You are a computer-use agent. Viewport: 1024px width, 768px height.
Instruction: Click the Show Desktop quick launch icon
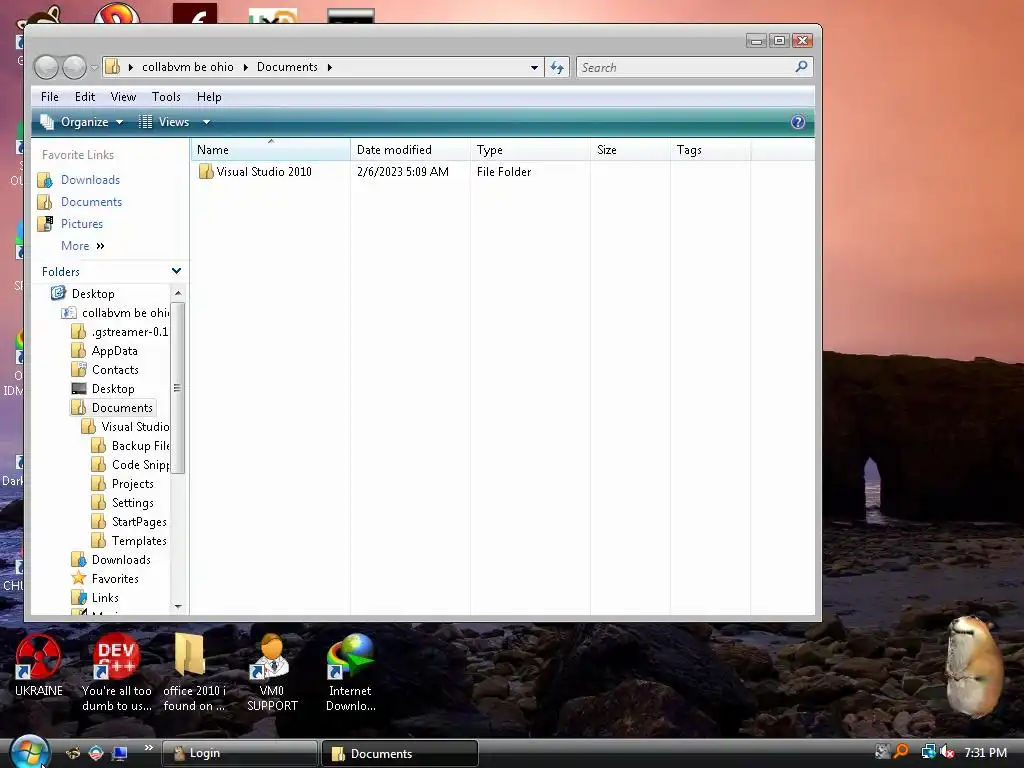pos(120,753)
